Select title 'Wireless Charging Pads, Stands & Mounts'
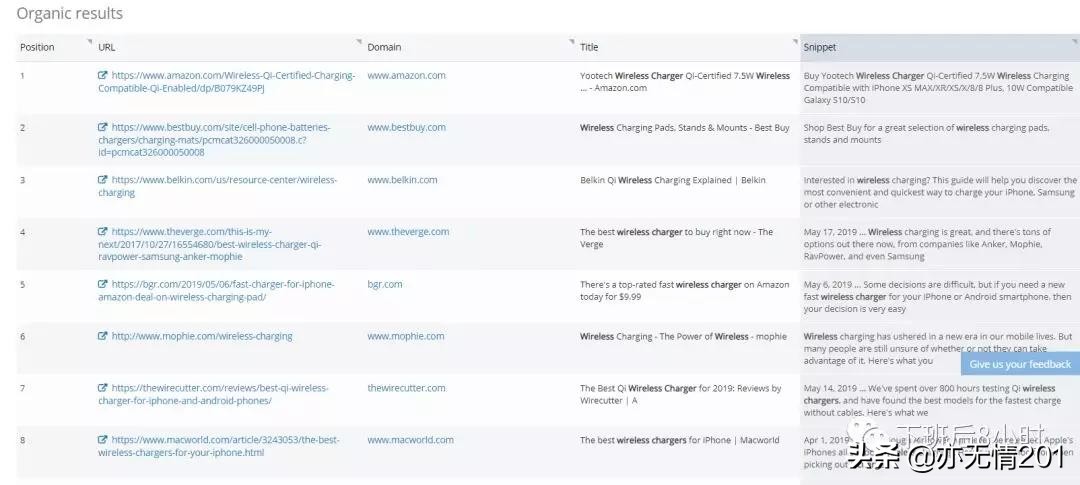 (685, 127)
